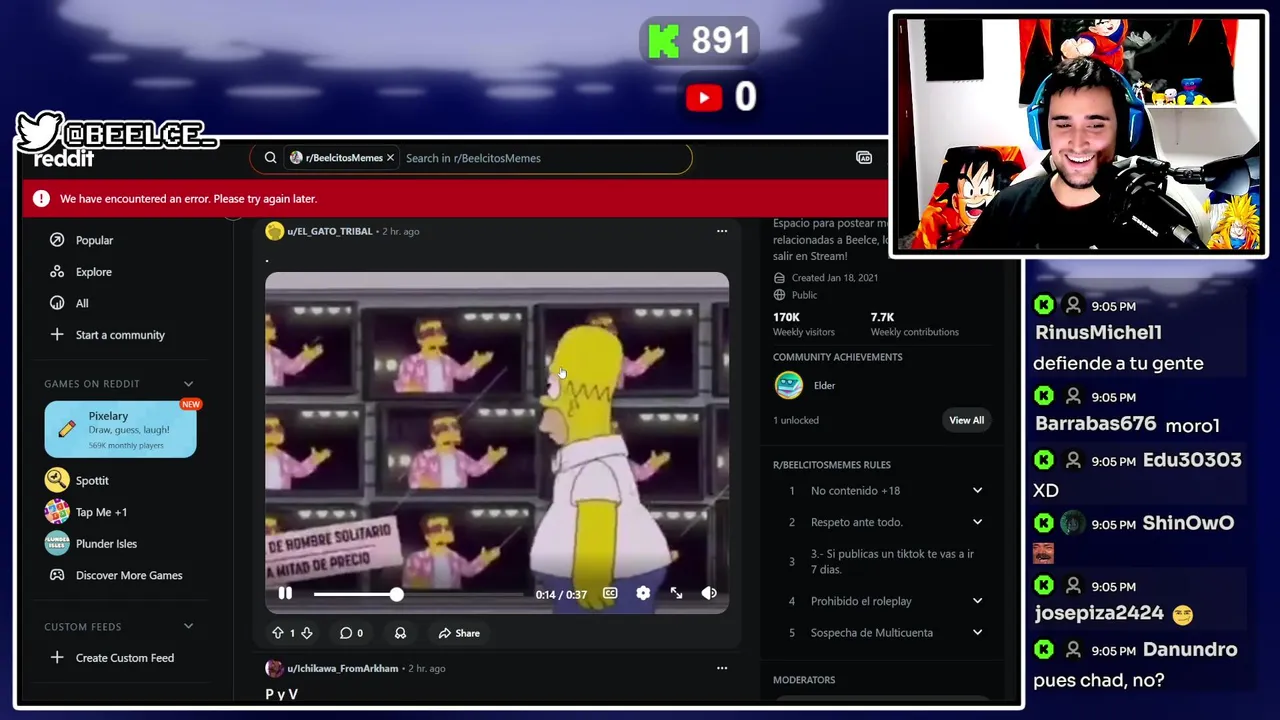1280x720 pixels.
Task: Click Barrabas676 username in chat
Action: pos(1095,424)
